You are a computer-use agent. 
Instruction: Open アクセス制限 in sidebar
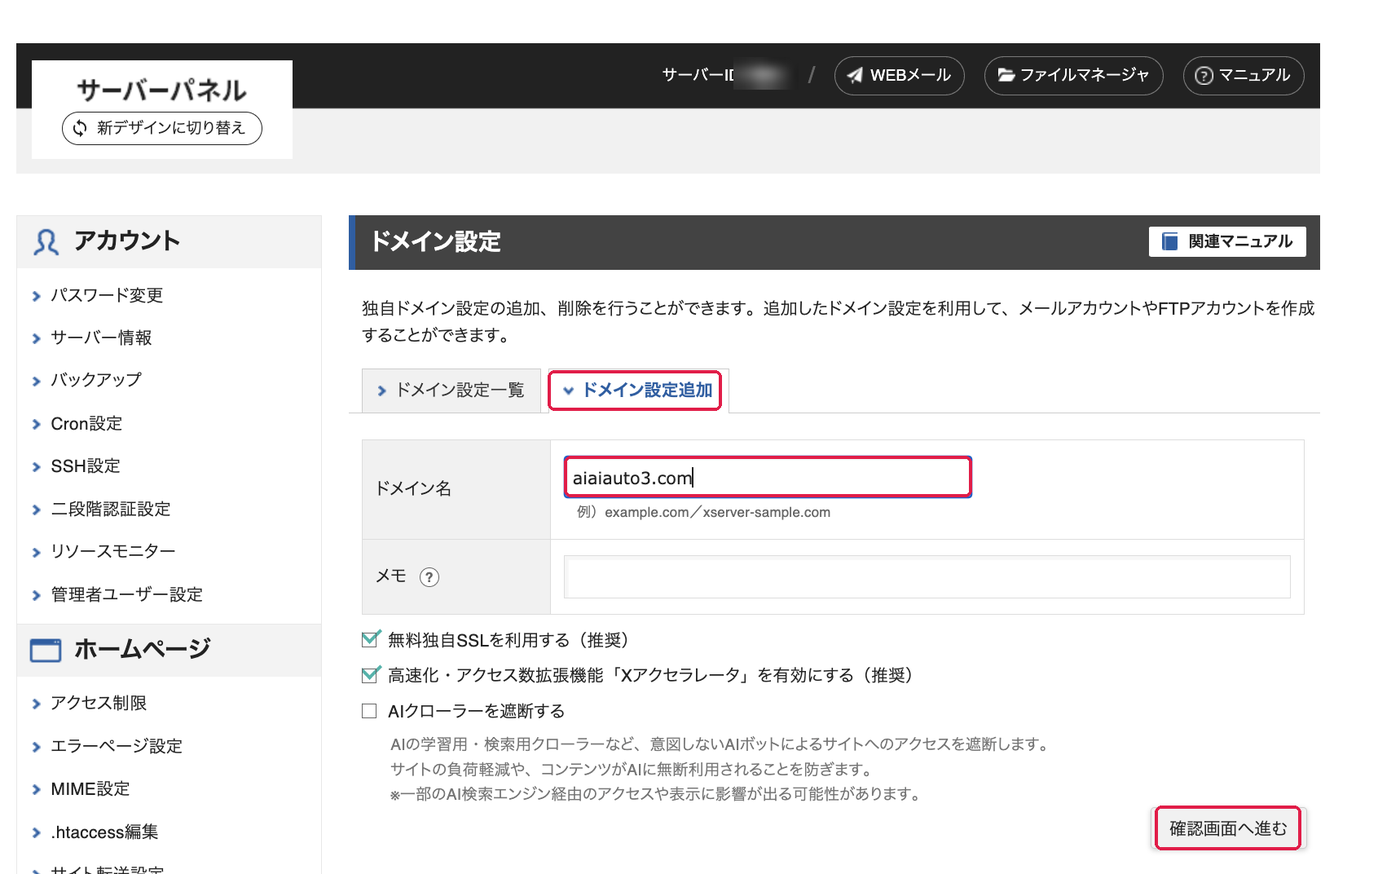click(98, 703)
